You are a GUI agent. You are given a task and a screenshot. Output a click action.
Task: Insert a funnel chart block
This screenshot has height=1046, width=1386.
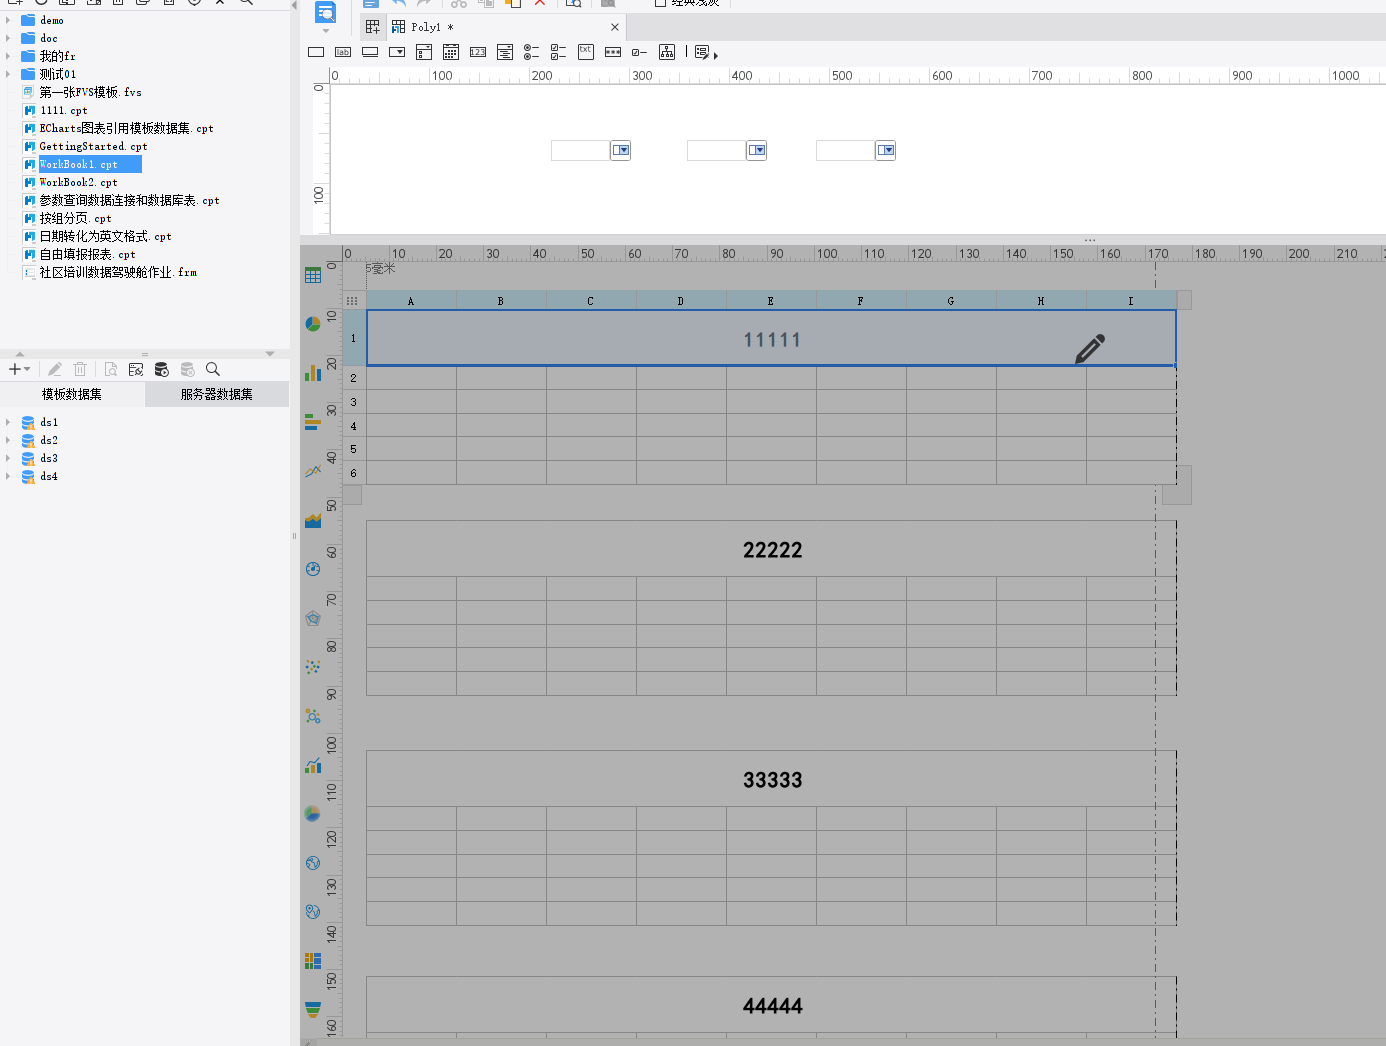(313, 1009)
